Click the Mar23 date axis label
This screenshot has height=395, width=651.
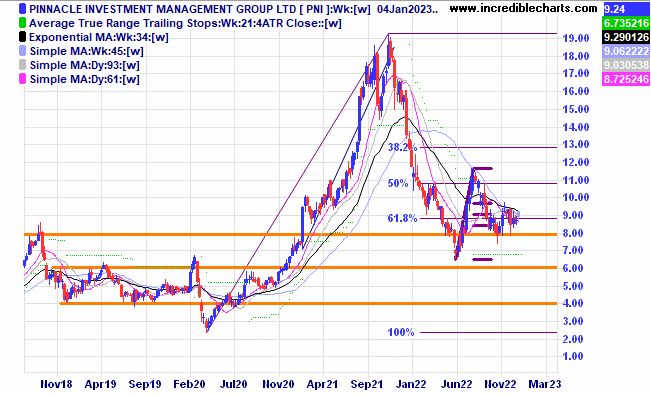(544, 384)
